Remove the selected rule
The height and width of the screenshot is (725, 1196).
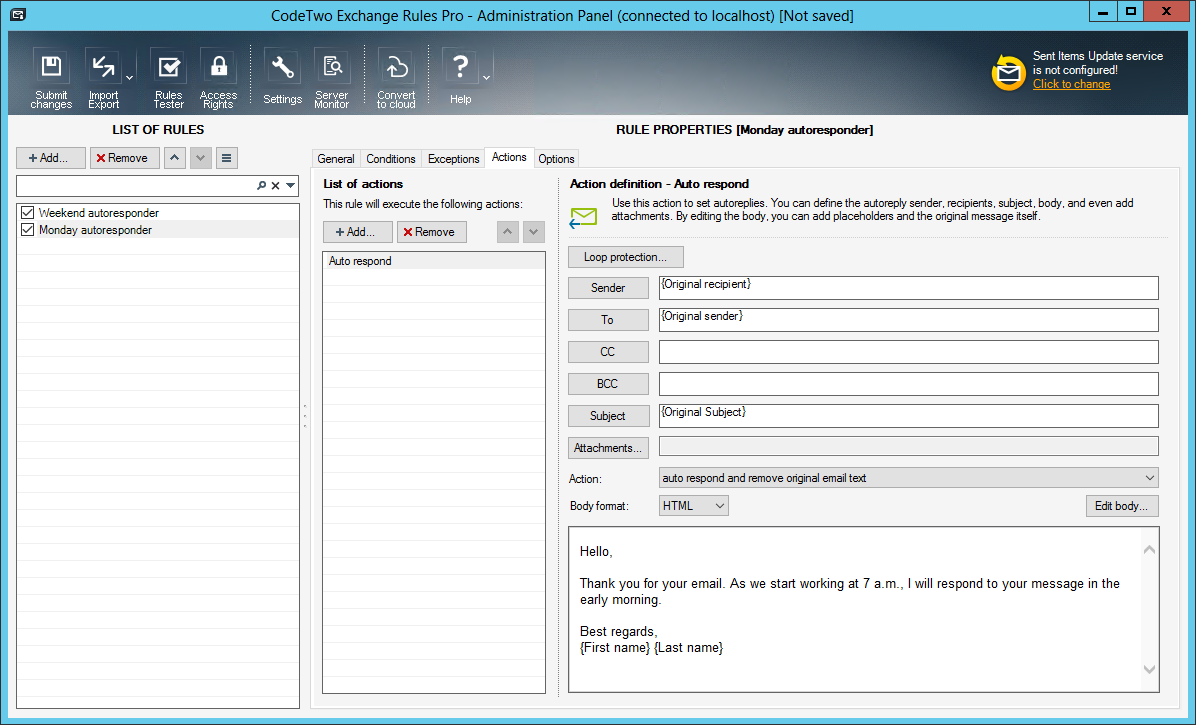pos(124,158)
